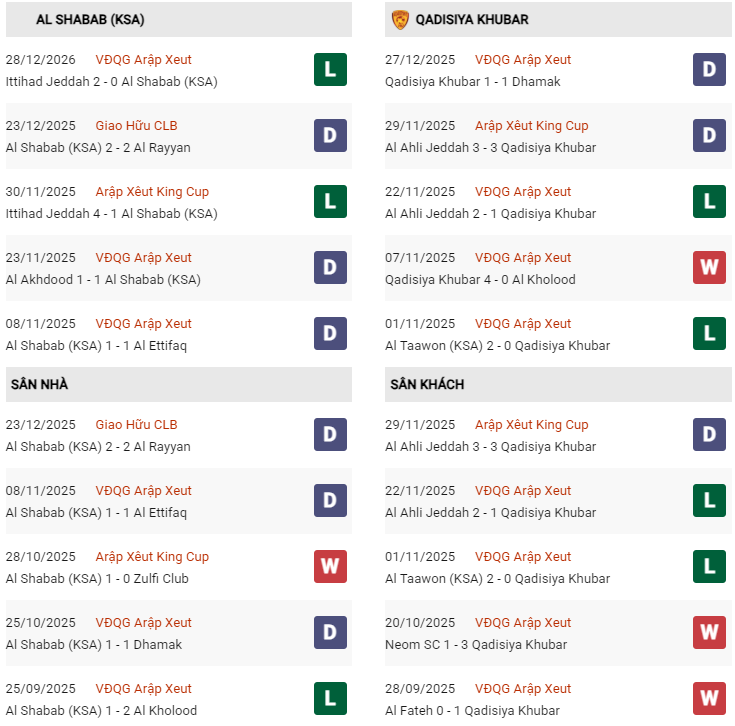Open Giao Hữu CLB league link dated 23/12/2025 under AL SHABAB (KSA)

pos(136,126)
